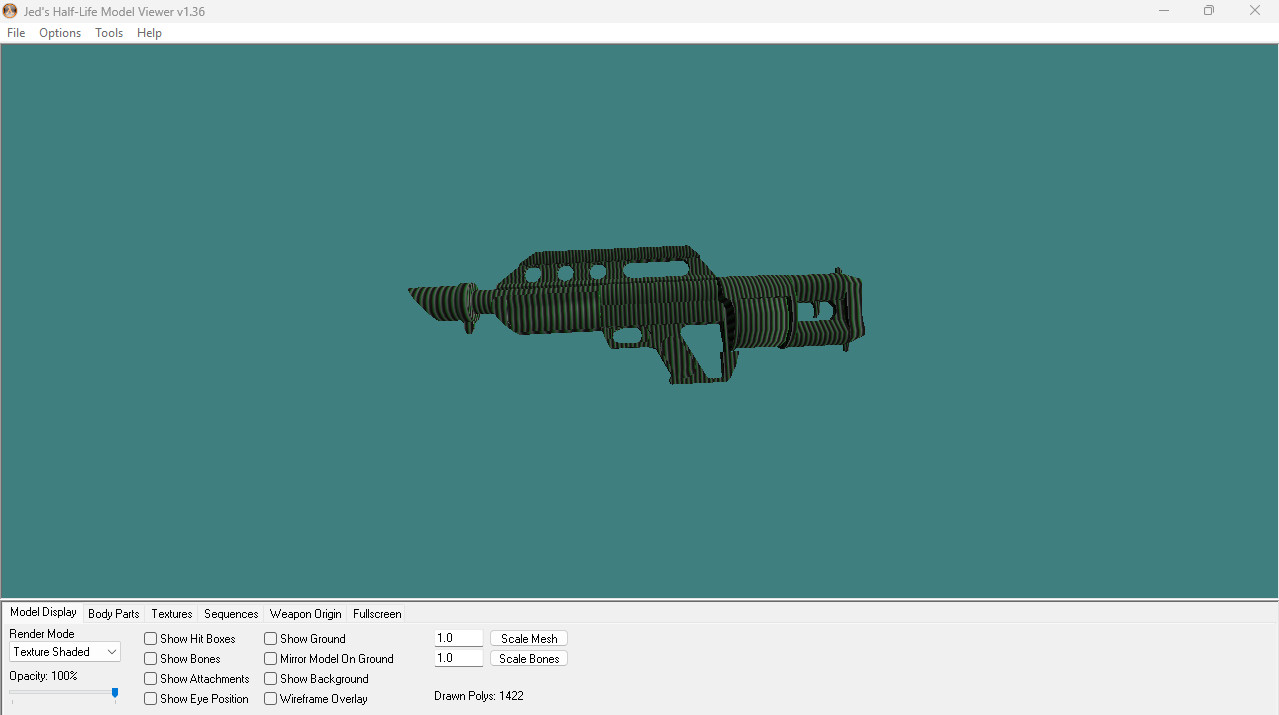1279x715 pixels.
Task: Click the app icon in title bar
Action: coord(11,11)
